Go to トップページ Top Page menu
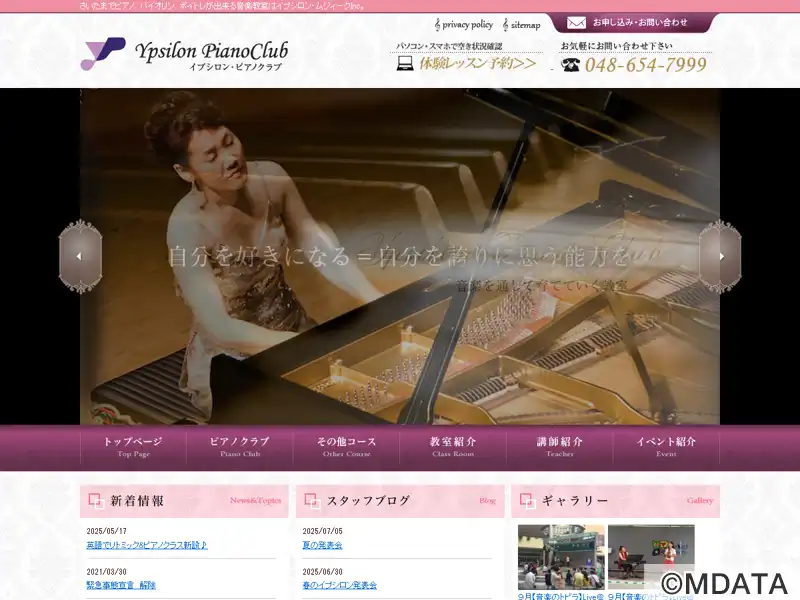The image size is (800, 600). click(x=133, y=446)
